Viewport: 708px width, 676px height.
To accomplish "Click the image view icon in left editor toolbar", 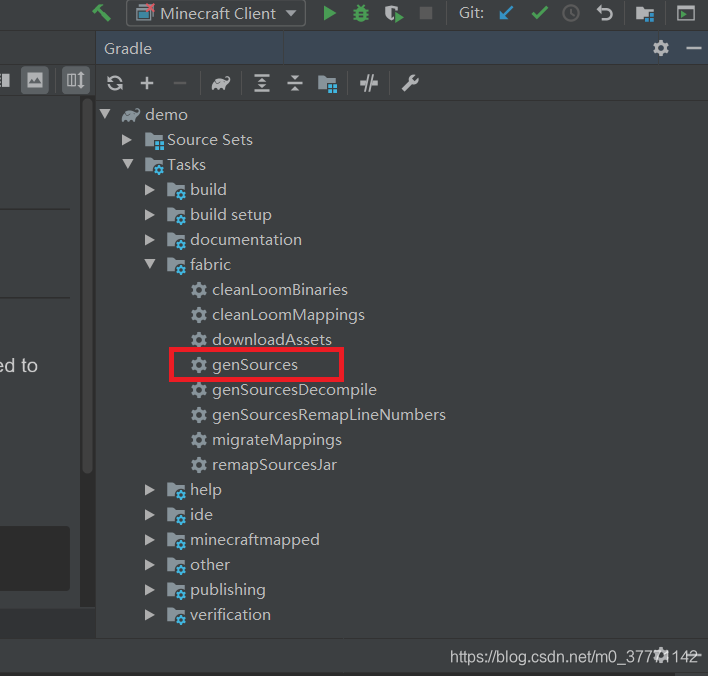I will [x=35, y=81].
